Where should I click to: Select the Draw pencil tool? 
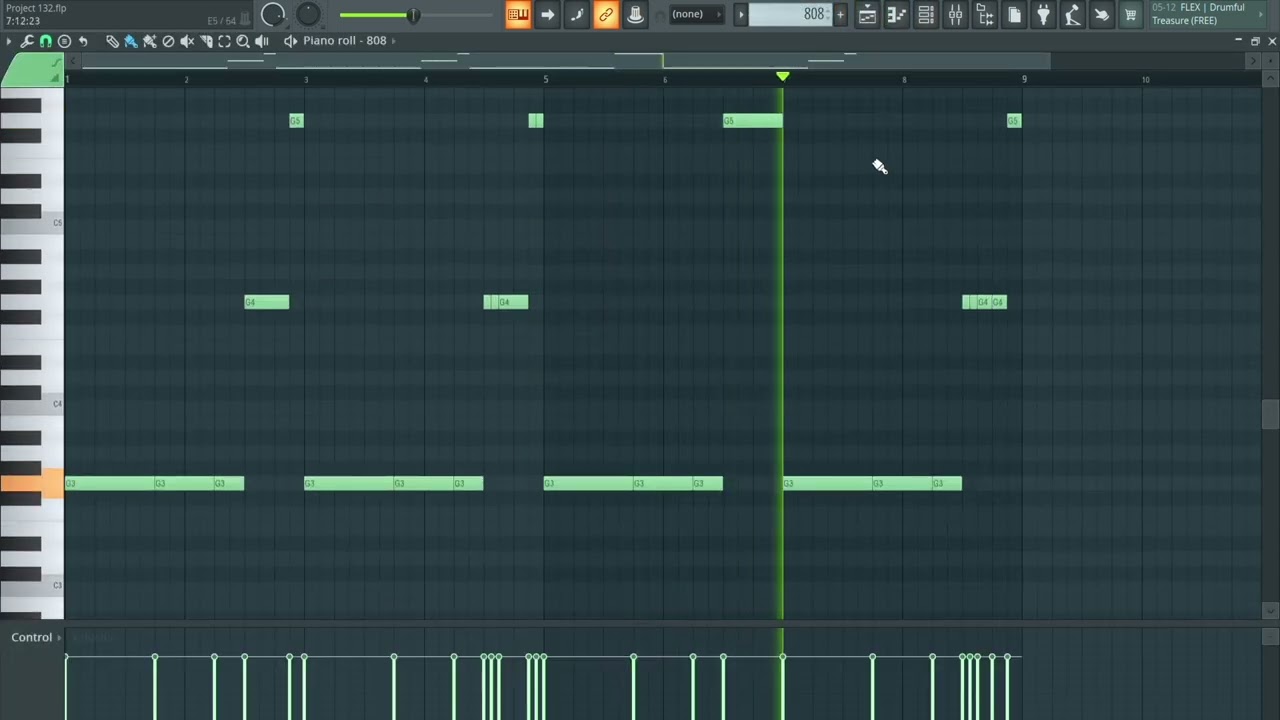pos(112,41)
